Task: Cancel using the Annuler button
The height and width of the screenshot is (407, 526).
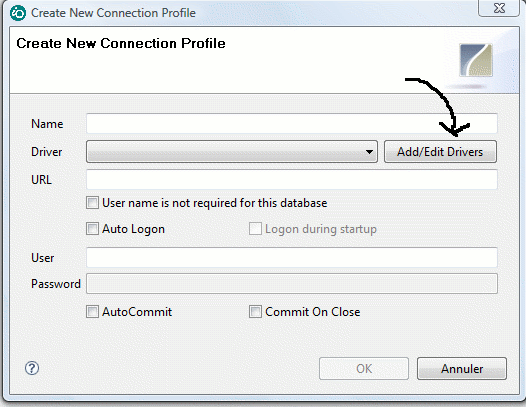Action: click(x=462, y=368)
